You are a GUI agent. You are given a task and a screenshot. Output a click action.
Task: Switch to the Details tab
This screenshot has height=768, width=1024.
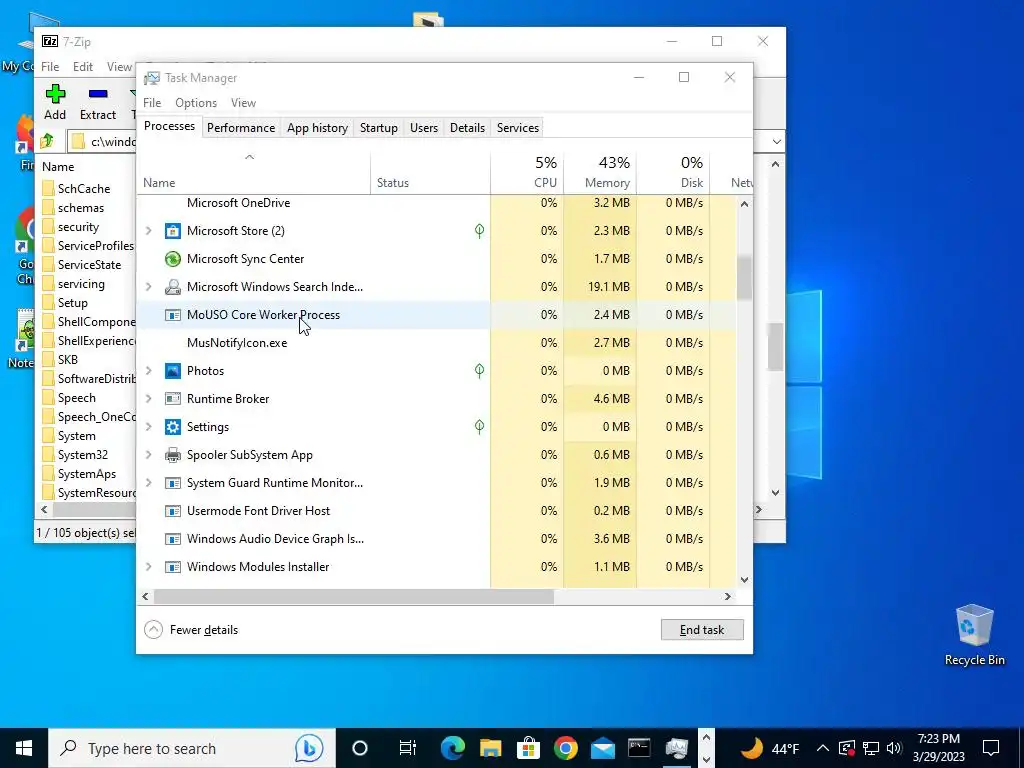pyautogui.click(x=468, y=128)
